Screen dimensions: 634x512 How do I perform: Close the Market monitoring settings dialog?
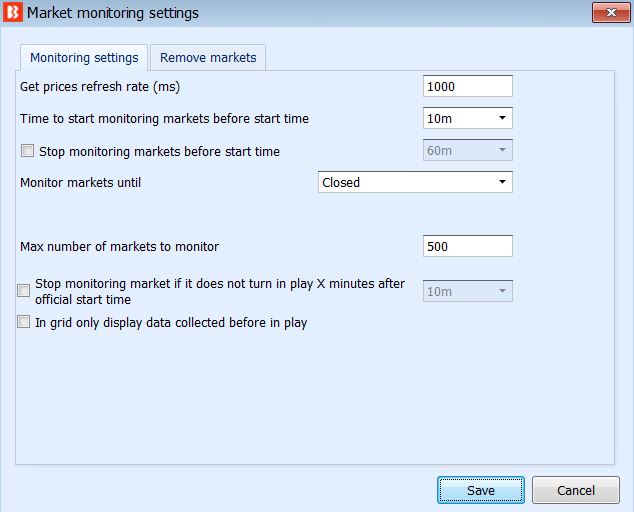tap(611, 13)
